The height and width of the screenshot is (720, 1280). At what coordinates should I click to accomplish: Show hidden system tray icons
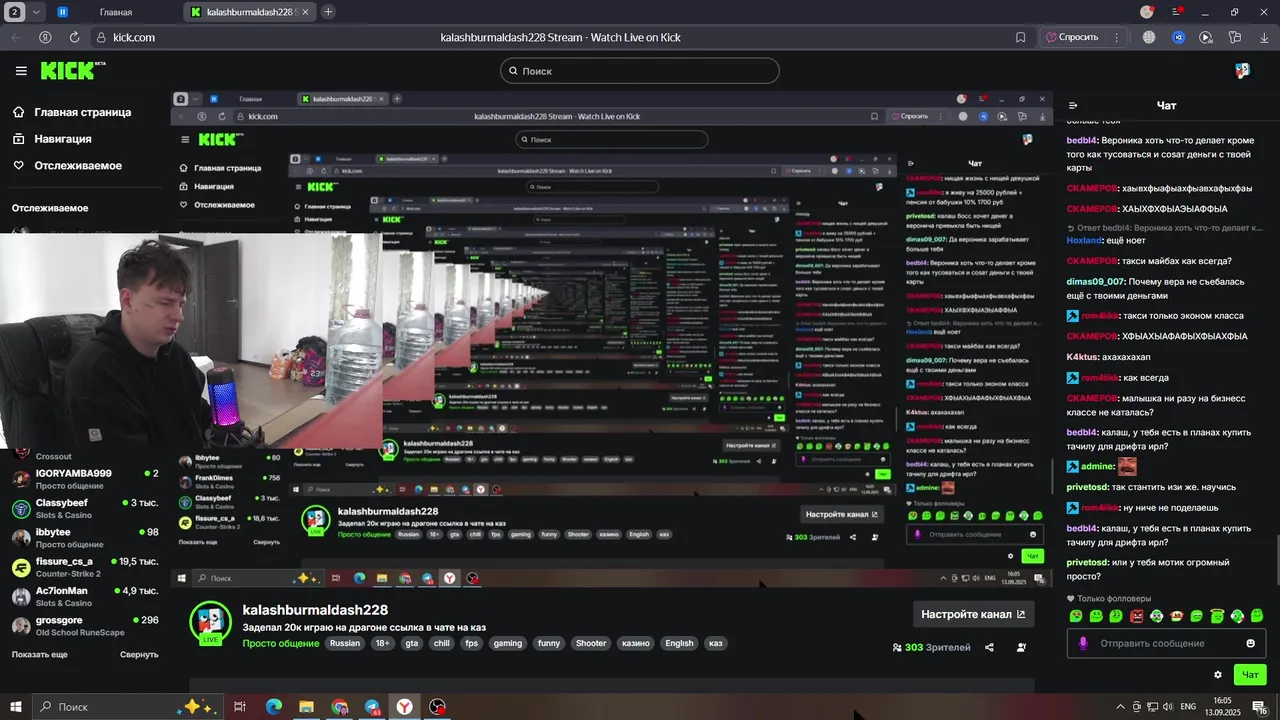coord(1120,707)
